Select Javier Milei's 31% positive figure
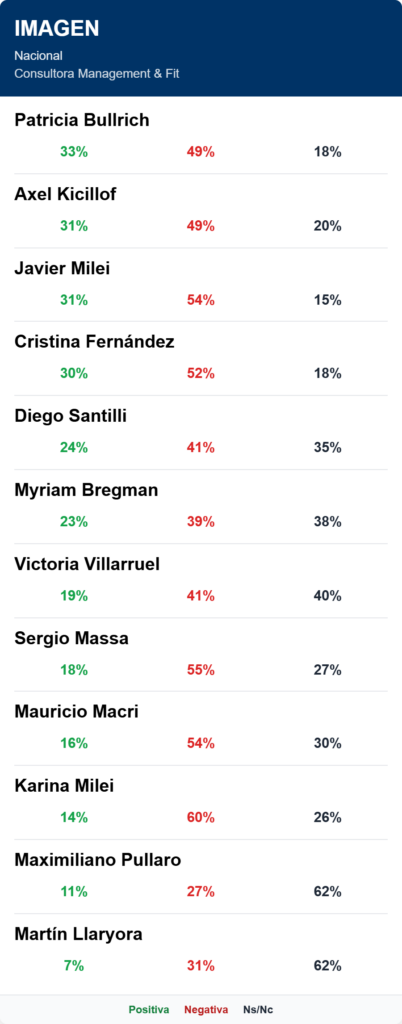This screenshot has width=402, height=1024. click(x=74, y=300)
